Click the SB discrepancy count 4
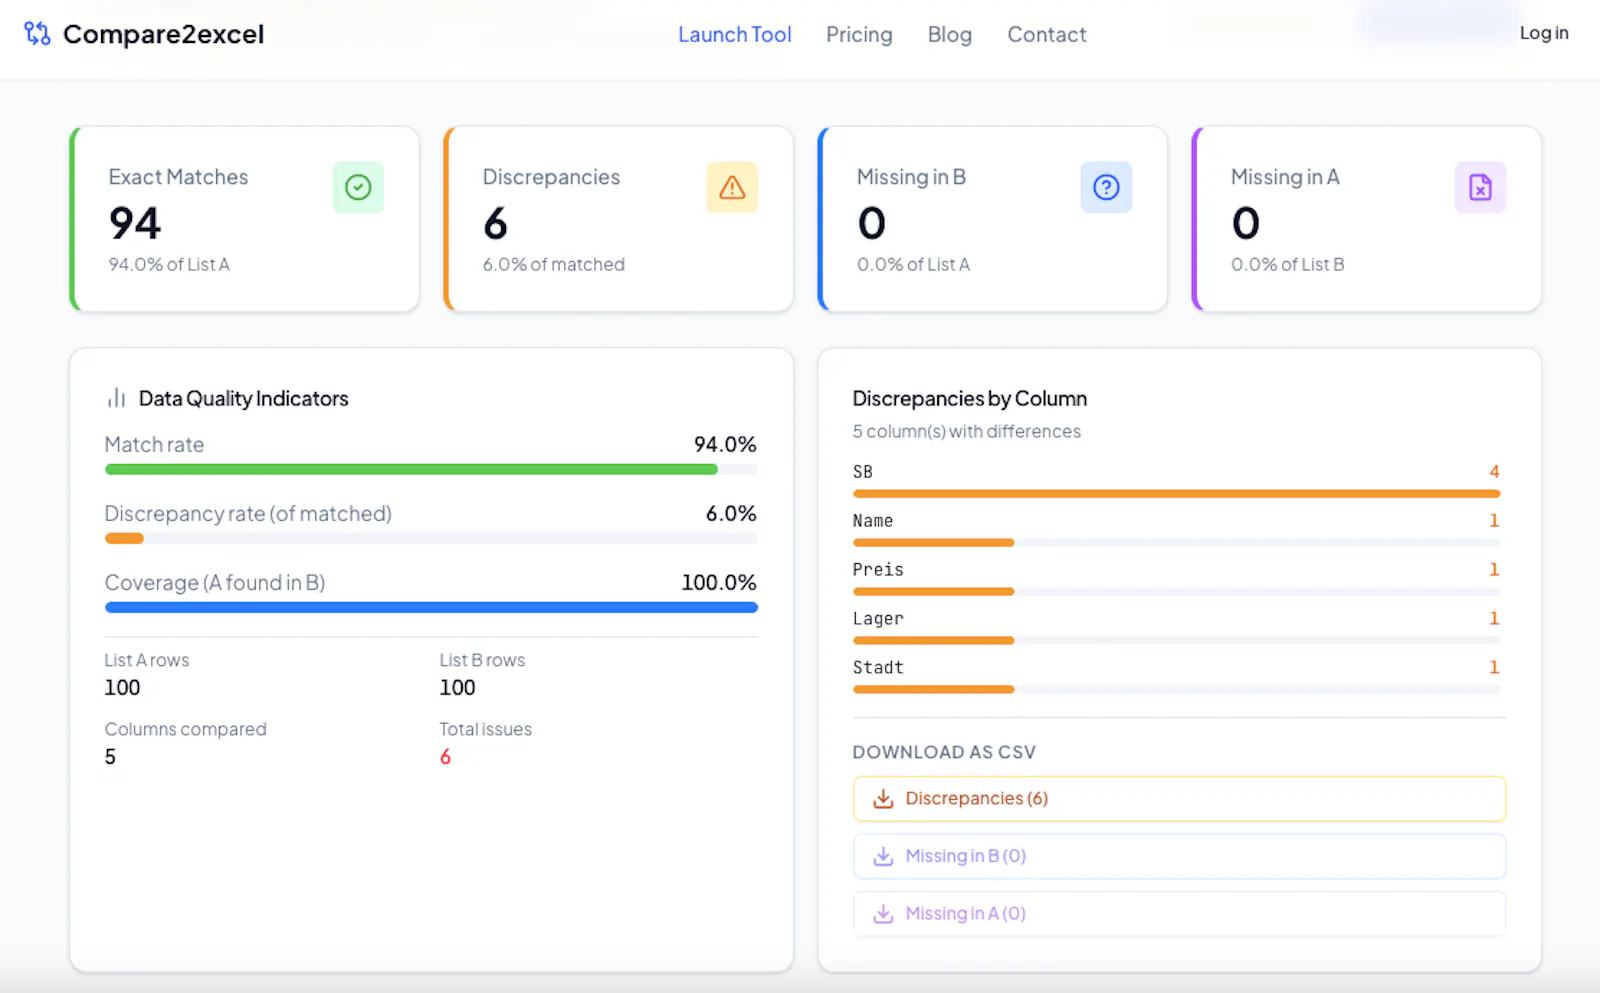Screen dimensions: 1600x993 [x=1494, y=472]
